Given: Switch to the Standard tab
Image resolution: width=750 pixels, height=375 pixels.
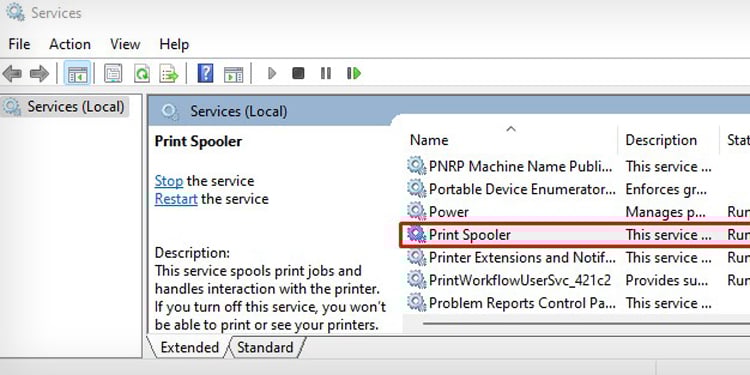Looking at the screenshot, I should coord(265,347).
